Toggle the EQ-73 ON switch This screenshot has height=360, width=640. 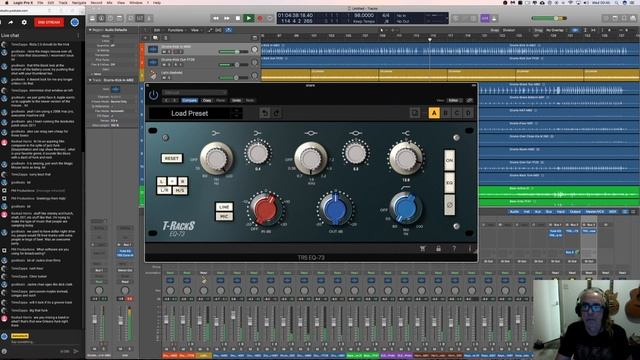click(x=449, y=160)
